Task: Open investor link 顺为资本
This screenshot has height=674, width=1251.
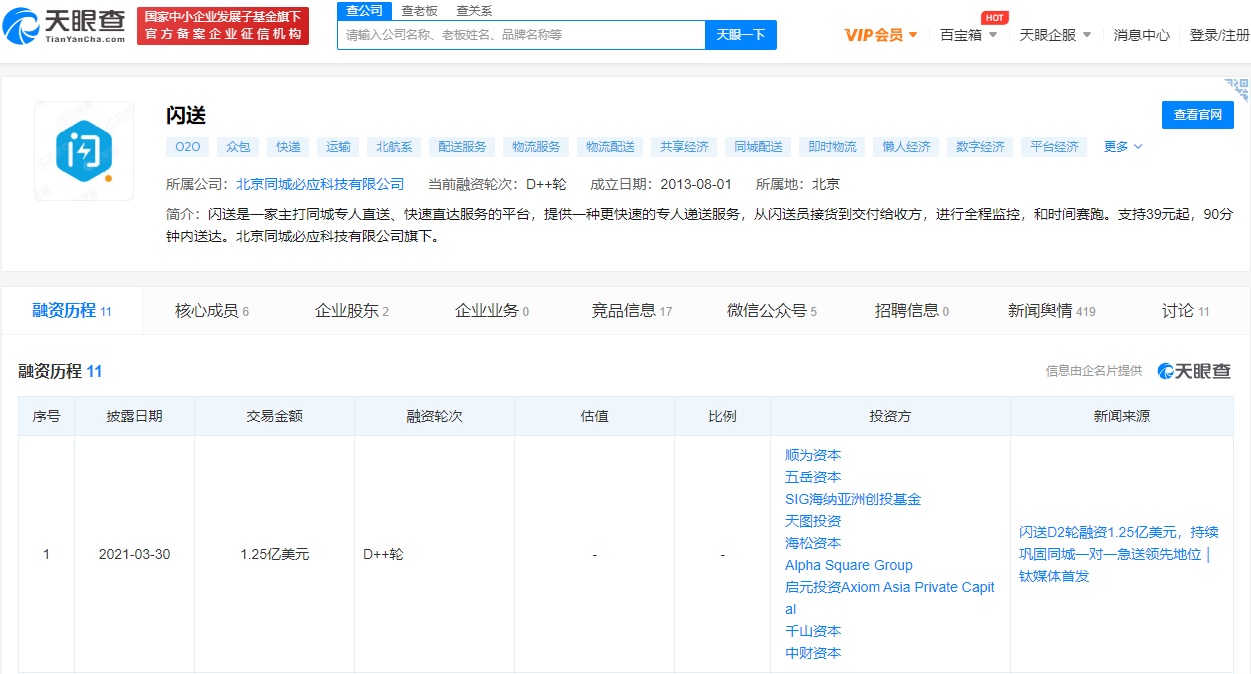Action: click(813, 455)
